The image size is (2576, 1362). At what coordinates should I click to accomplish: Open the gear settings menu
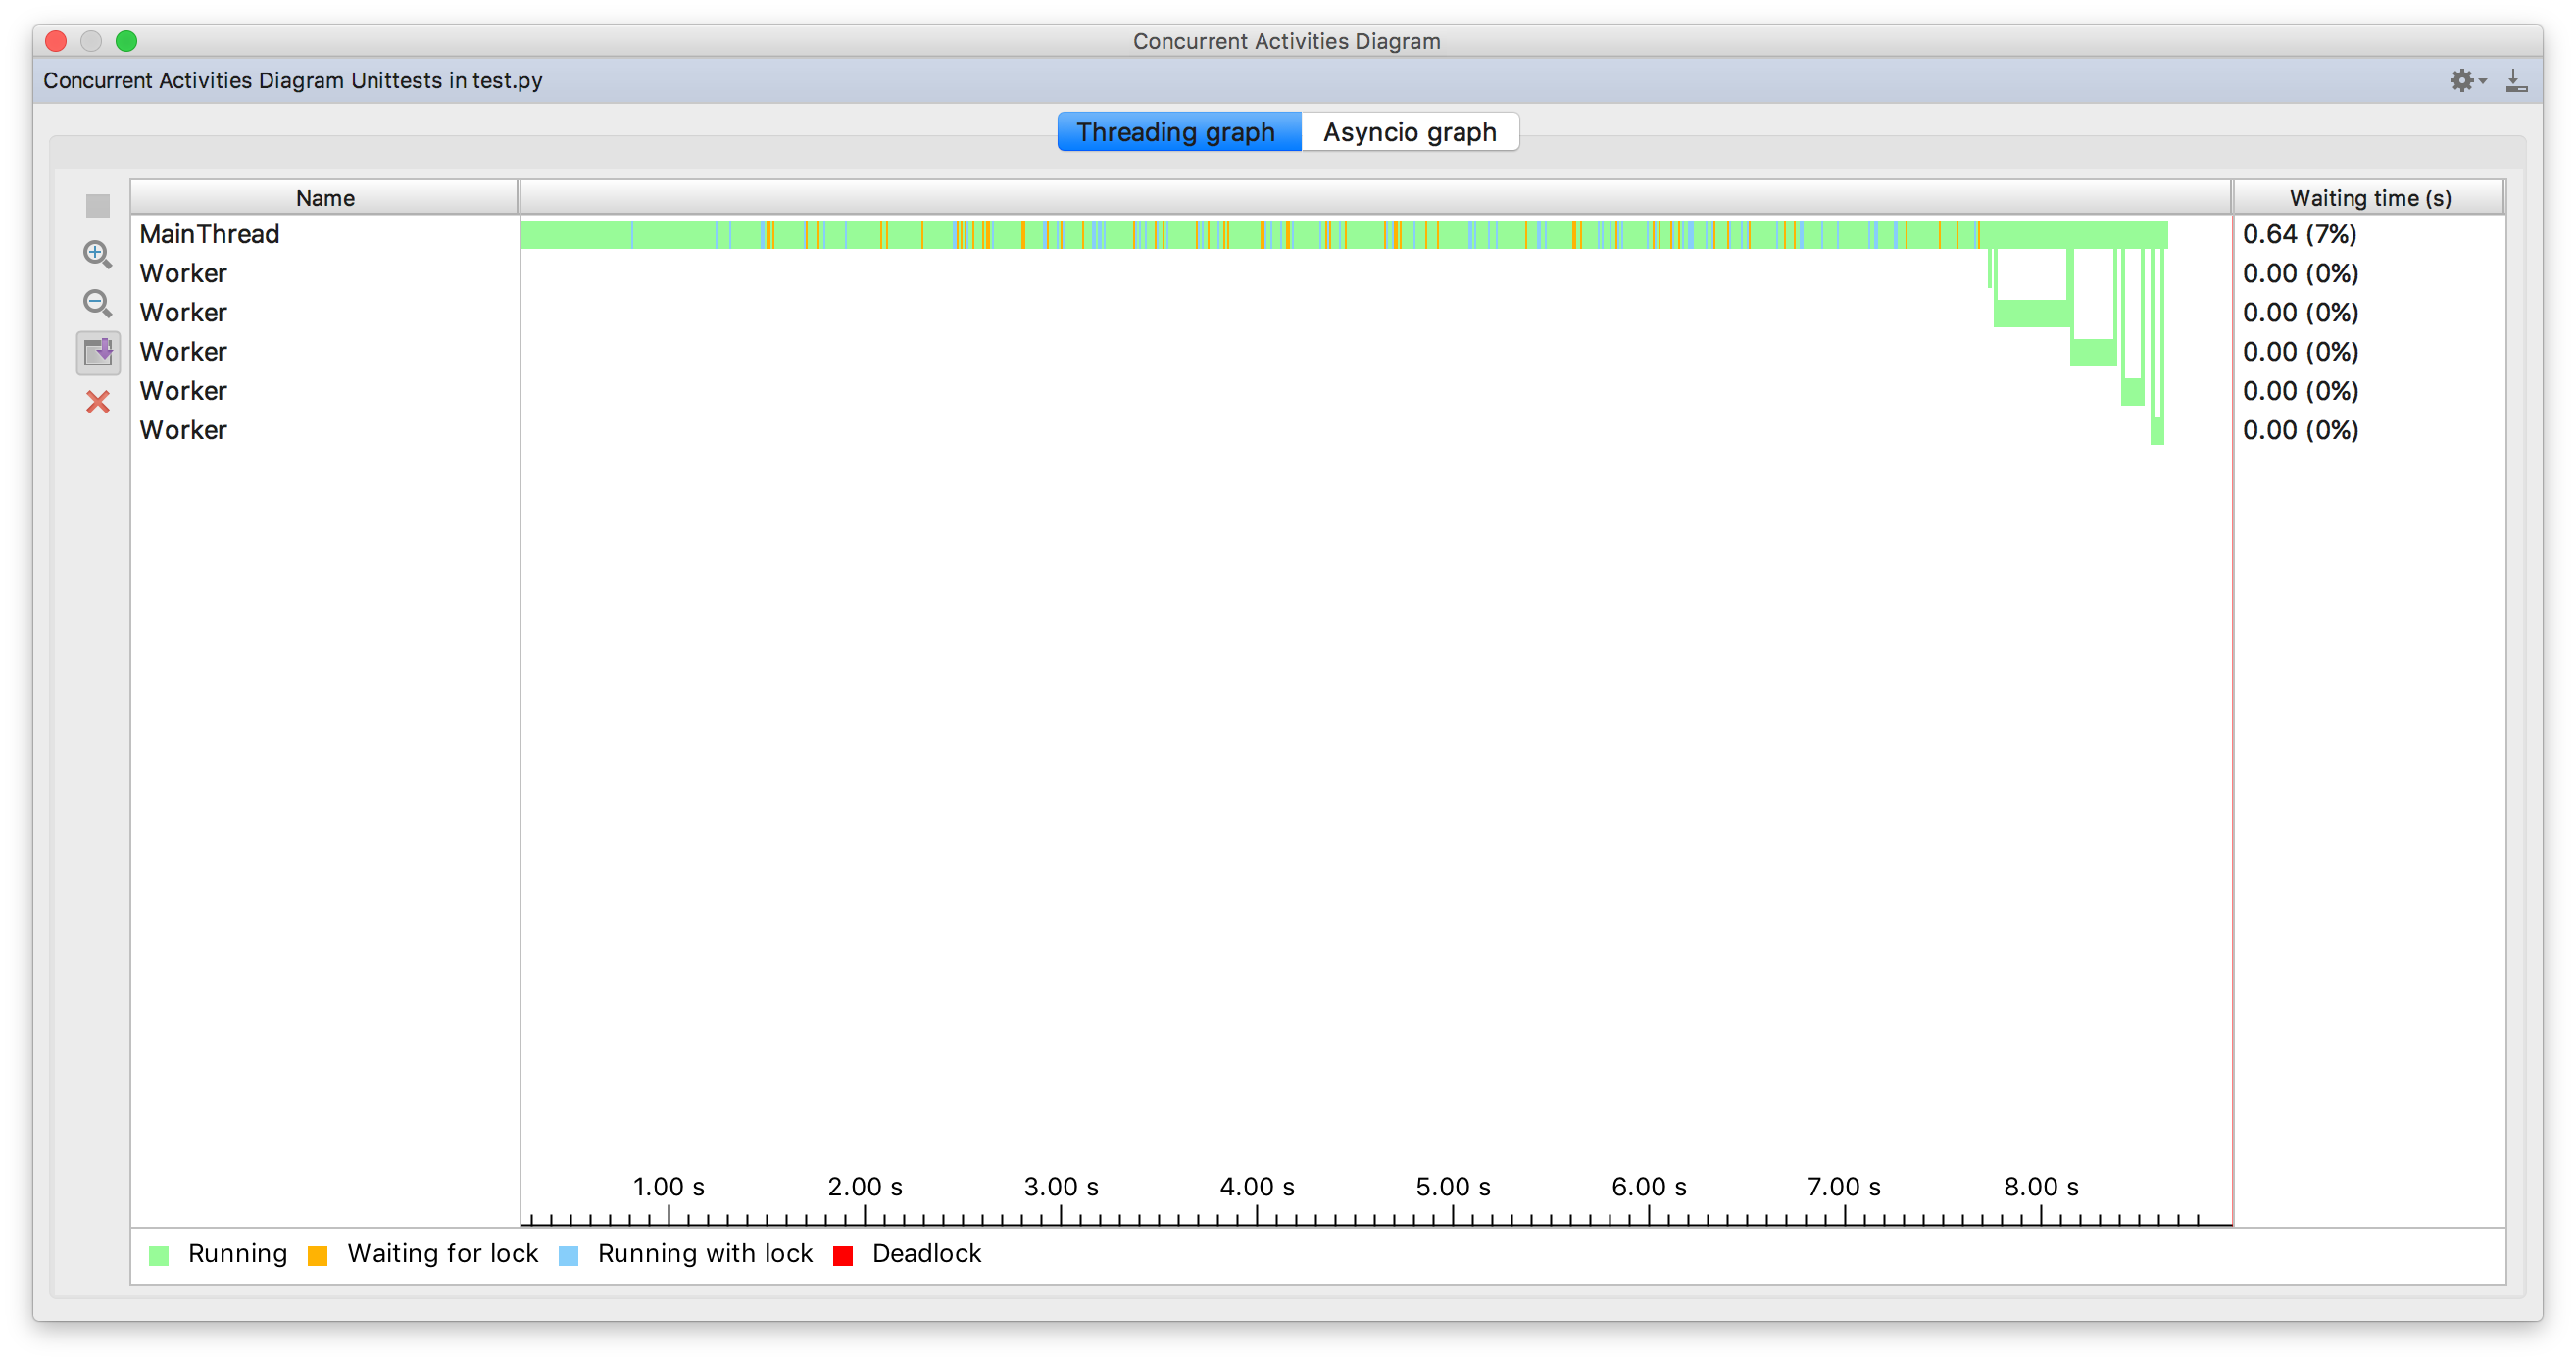click(2467, 80)
